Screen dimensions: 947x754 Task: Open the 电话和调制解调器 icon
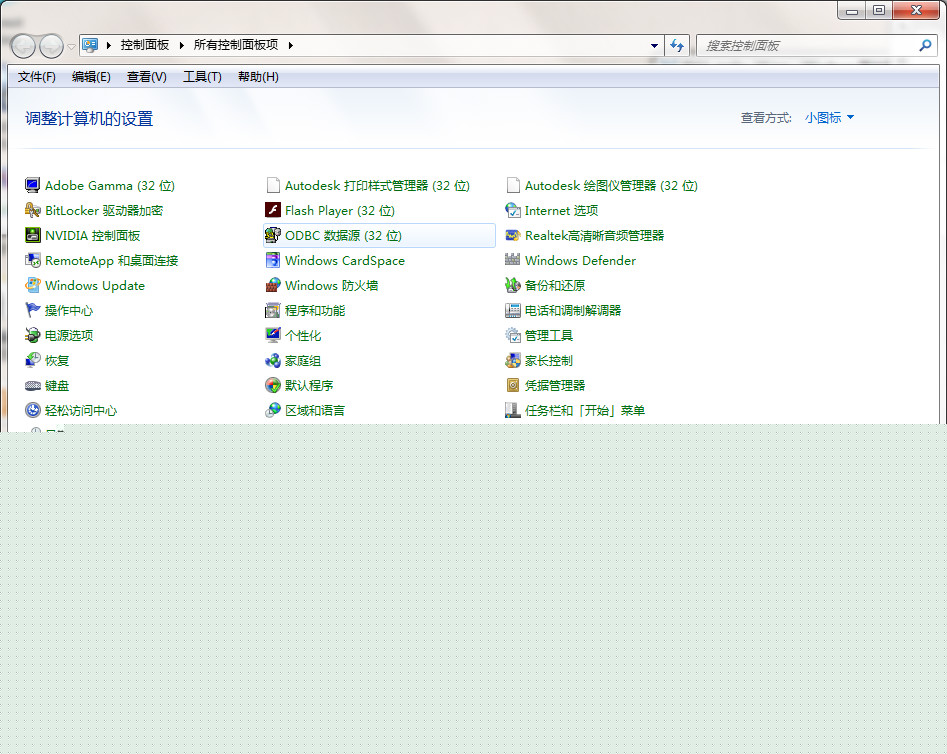[x=513, y=310]
